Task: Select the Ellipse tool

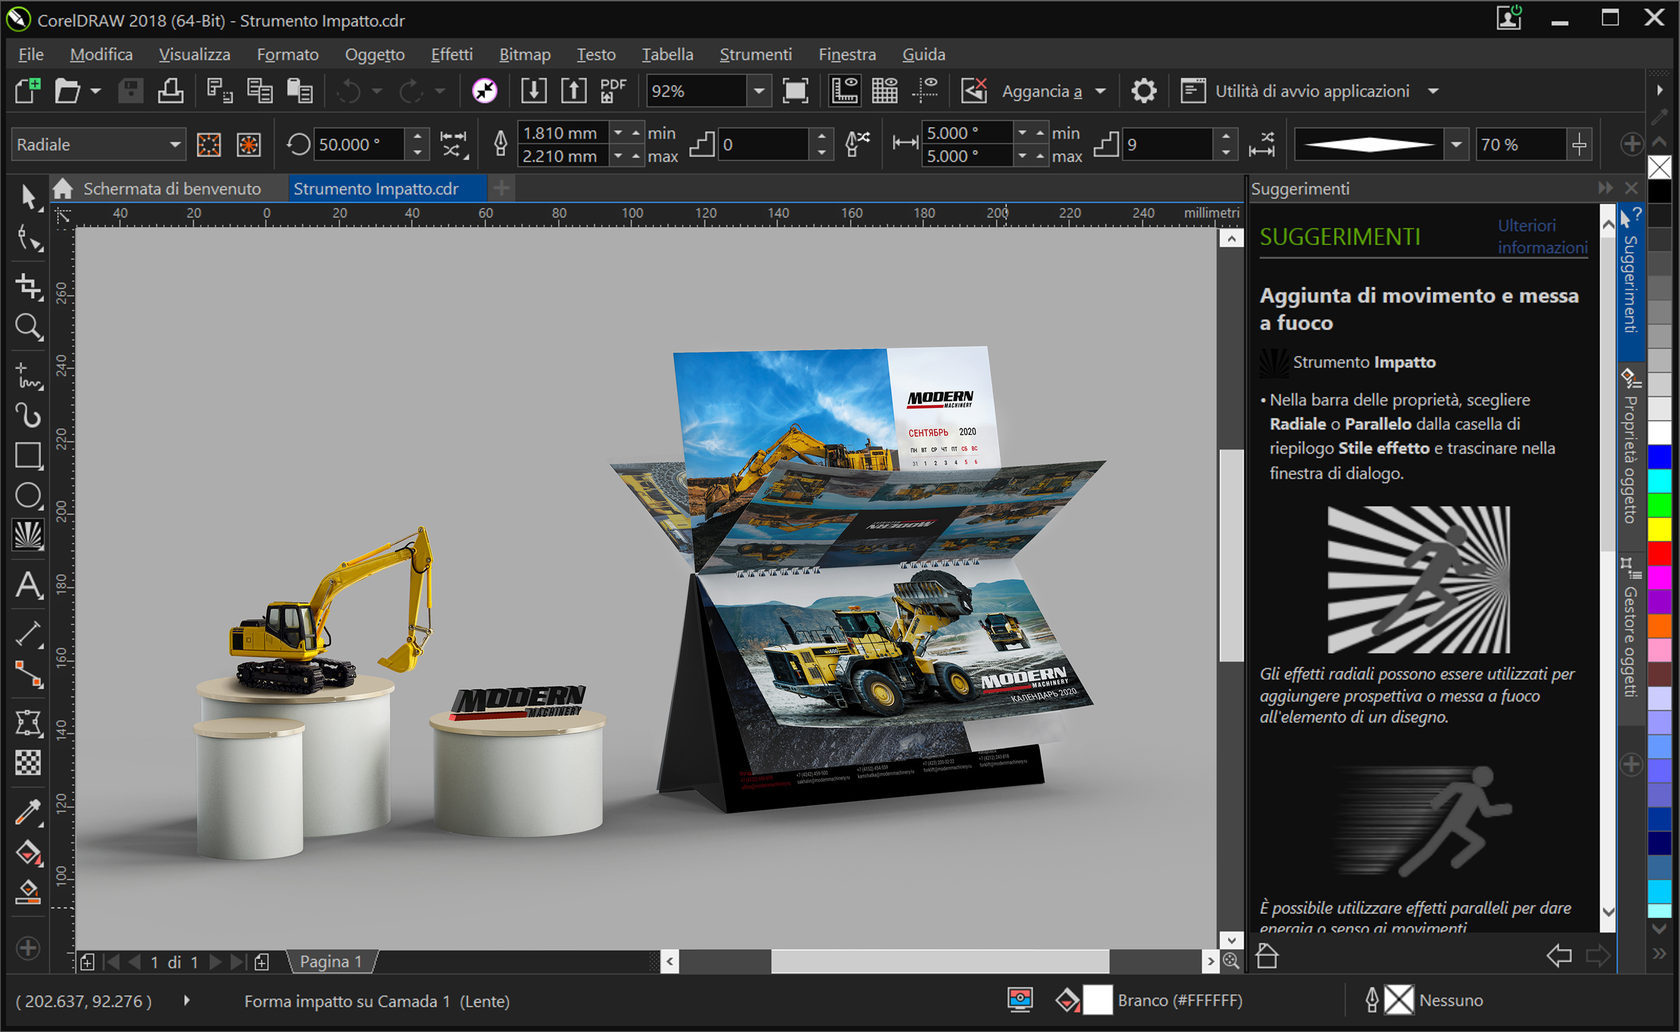Action: pyautogui.click(x=29, y=495)
